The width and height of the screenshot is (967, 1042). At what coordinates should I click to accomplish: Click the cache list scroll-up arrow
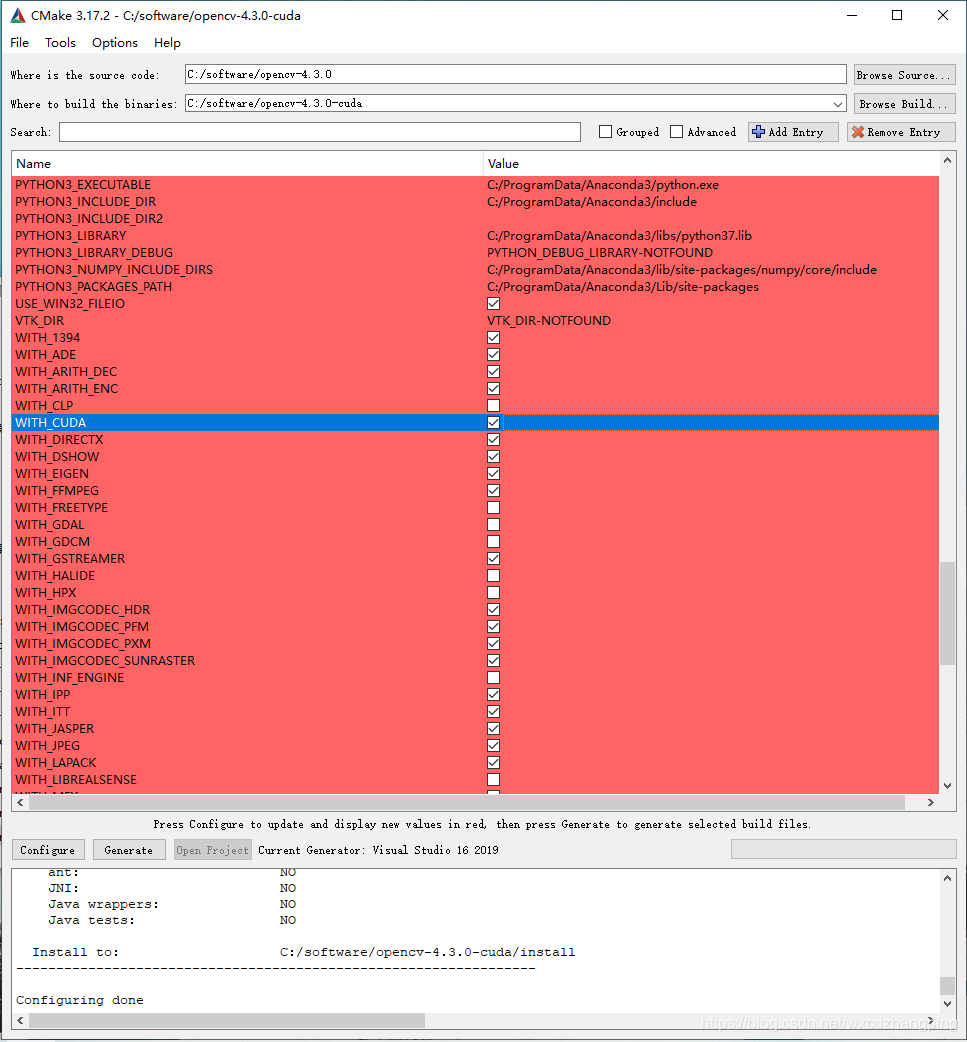click(947, 160)
